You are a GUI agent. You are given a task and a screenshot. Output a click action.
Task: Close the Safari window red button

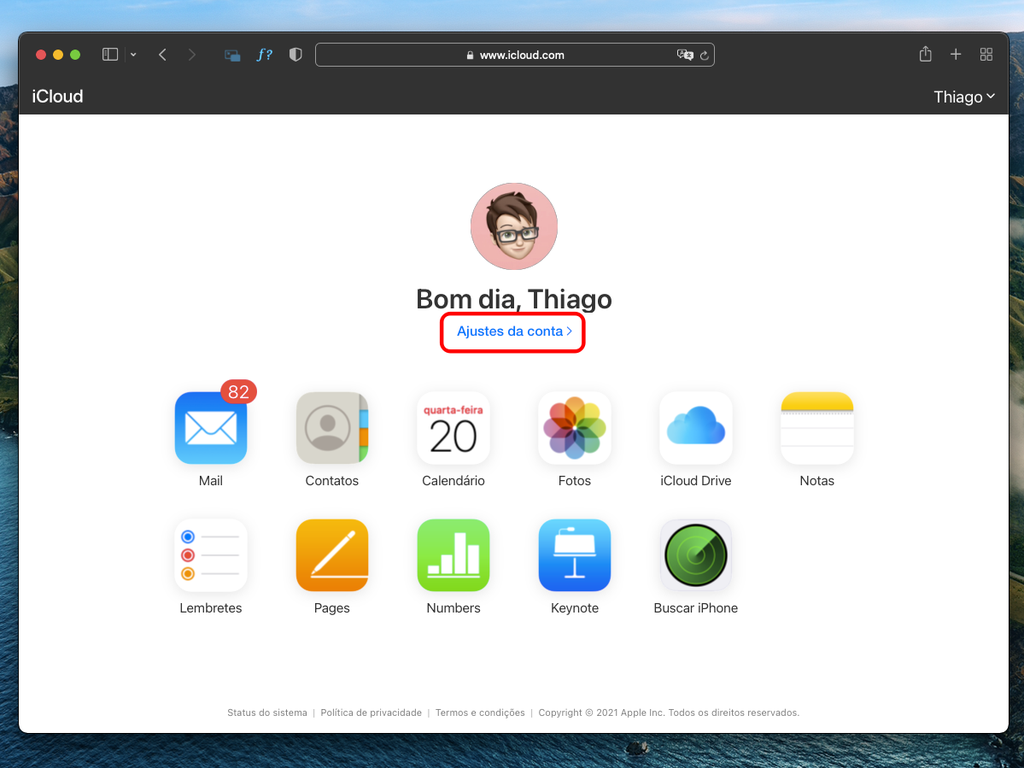[x=40, y=55]
